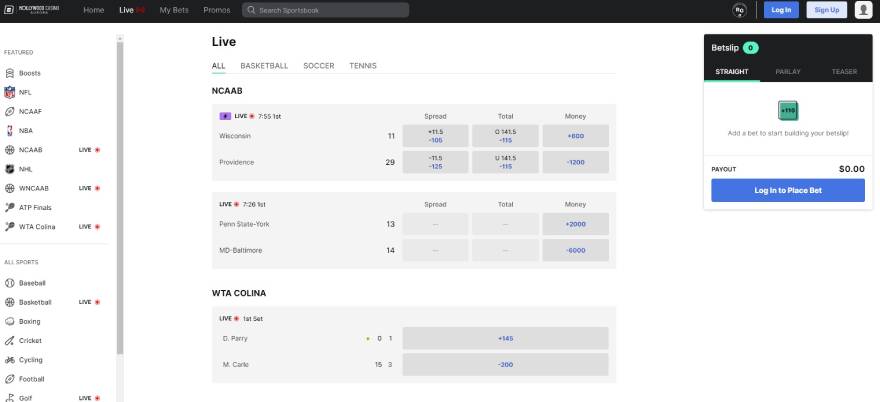The width and height of the screenshot is (880, 402).
Task: Click the Baseball sport icon
Action: pyautogui.click(x=10, y=283)
